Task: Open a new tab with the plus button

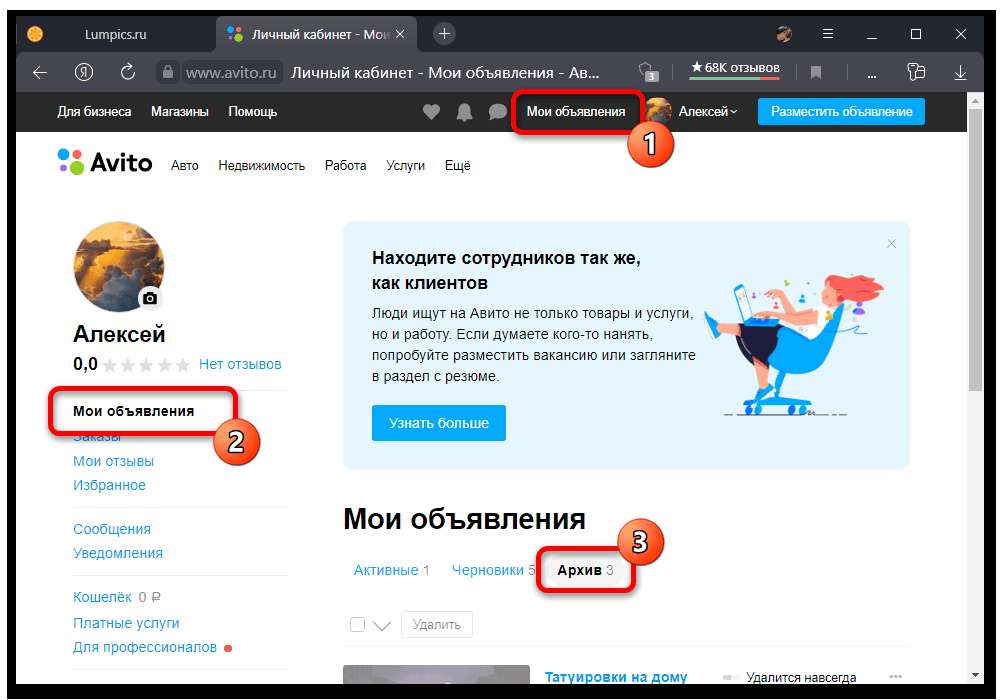Action: coord(444,33)
